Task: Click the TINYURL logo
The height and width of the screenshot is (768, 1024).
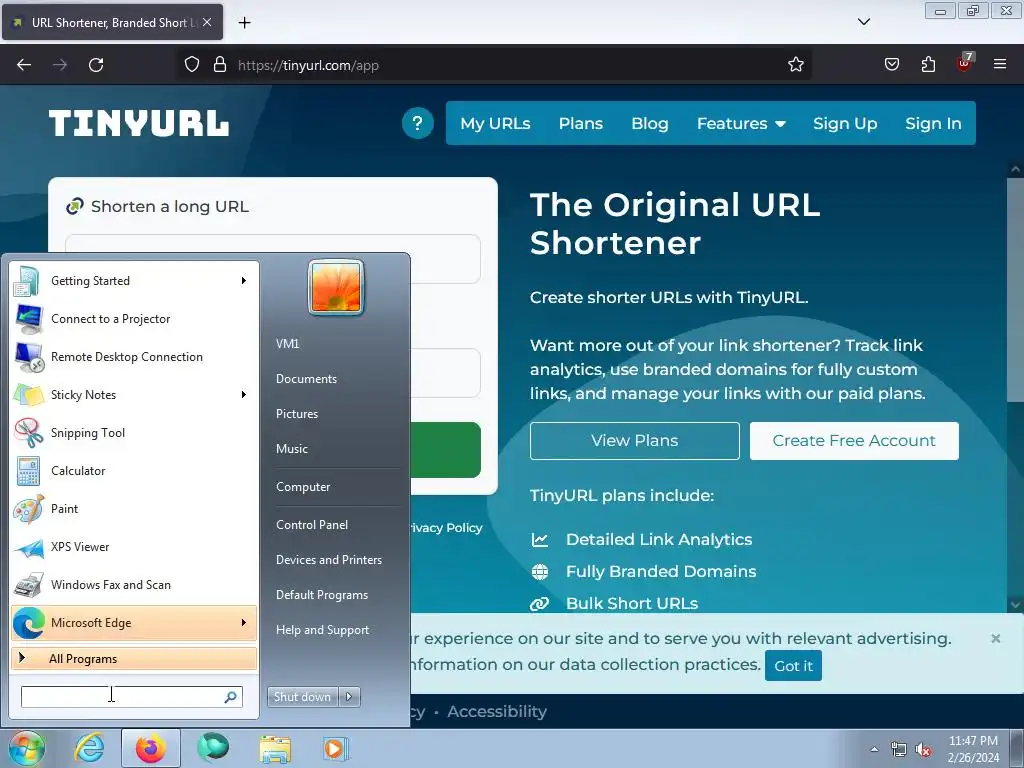Action: [138, 123]
